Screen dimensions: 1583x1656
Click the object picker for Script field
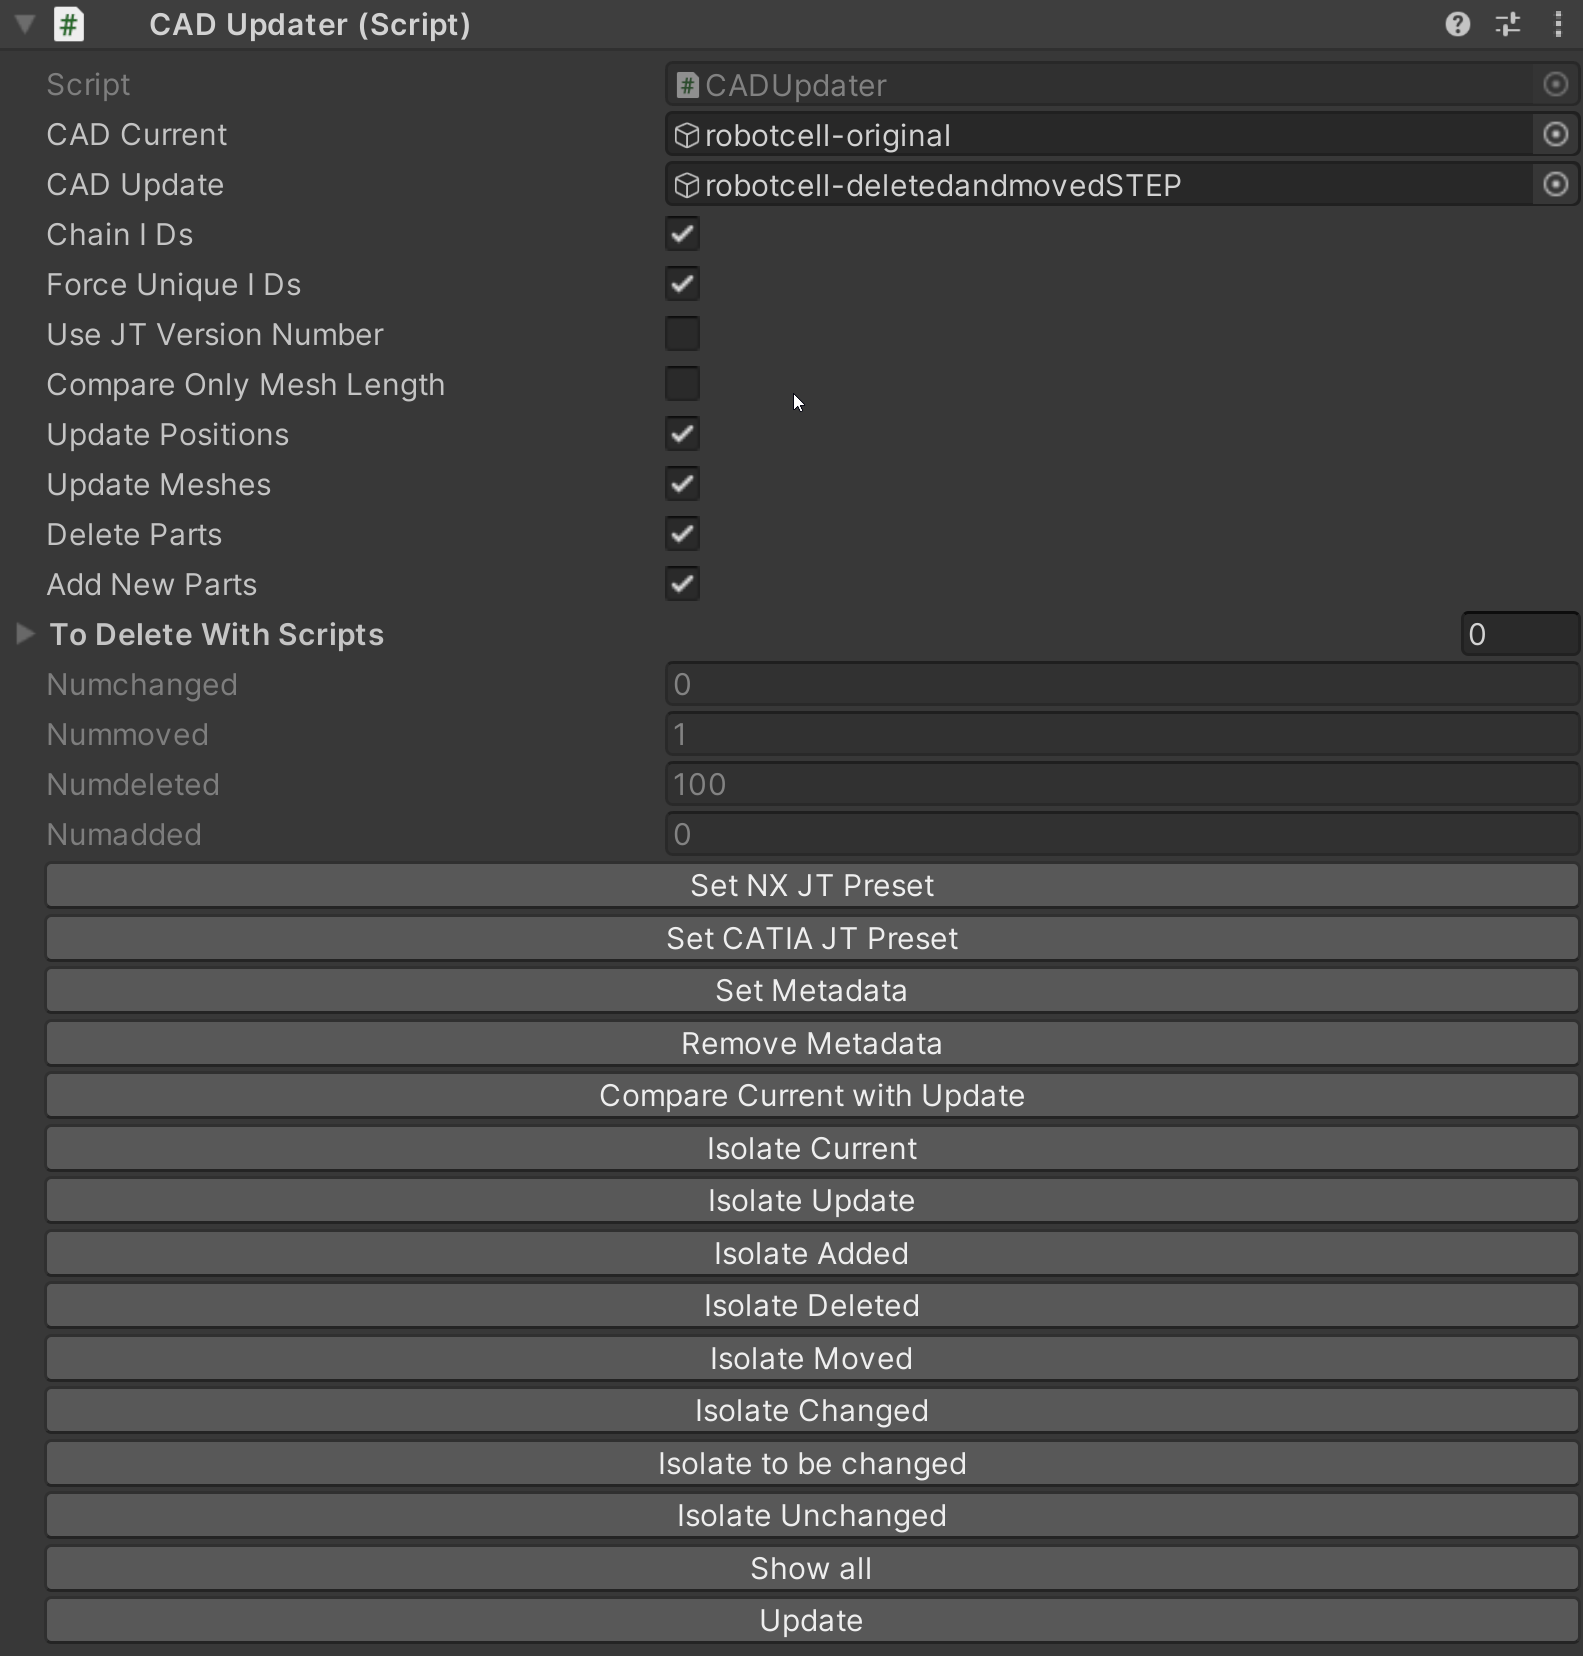point(1555,85)
